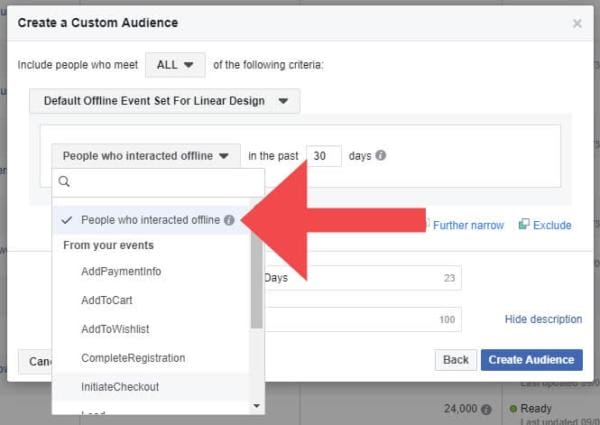Click info icon beside People who interacted offline option
The image size is (600, 425).
coord(229,220)
